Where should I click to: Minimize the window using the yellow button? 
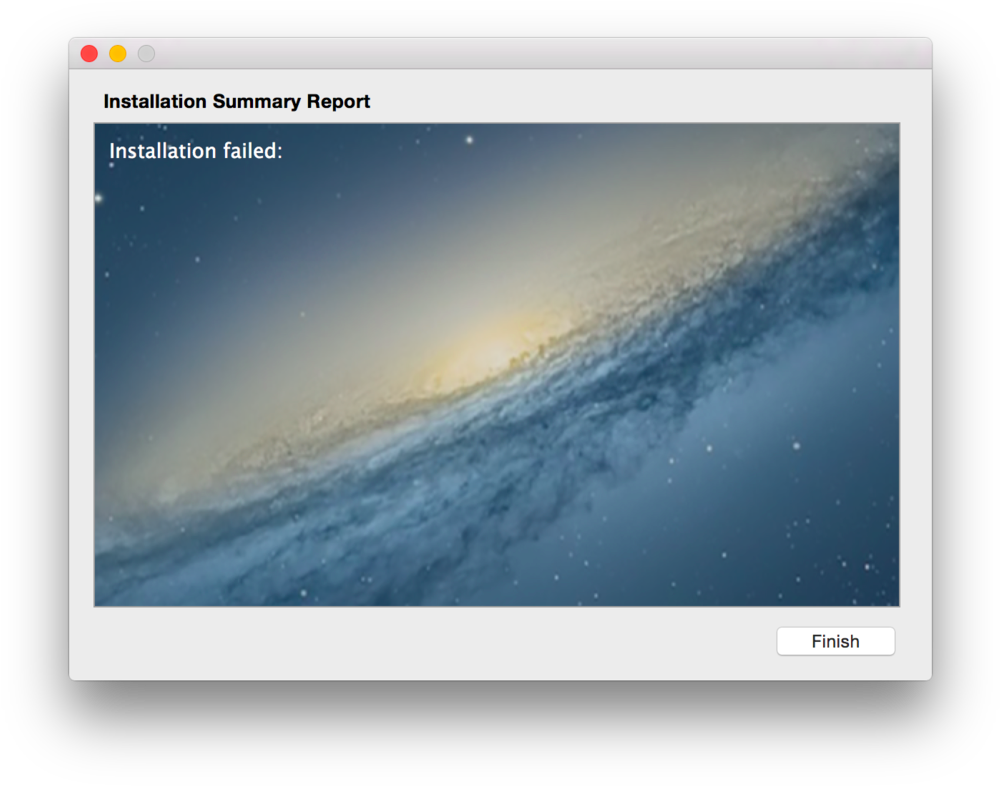point(118,54)
